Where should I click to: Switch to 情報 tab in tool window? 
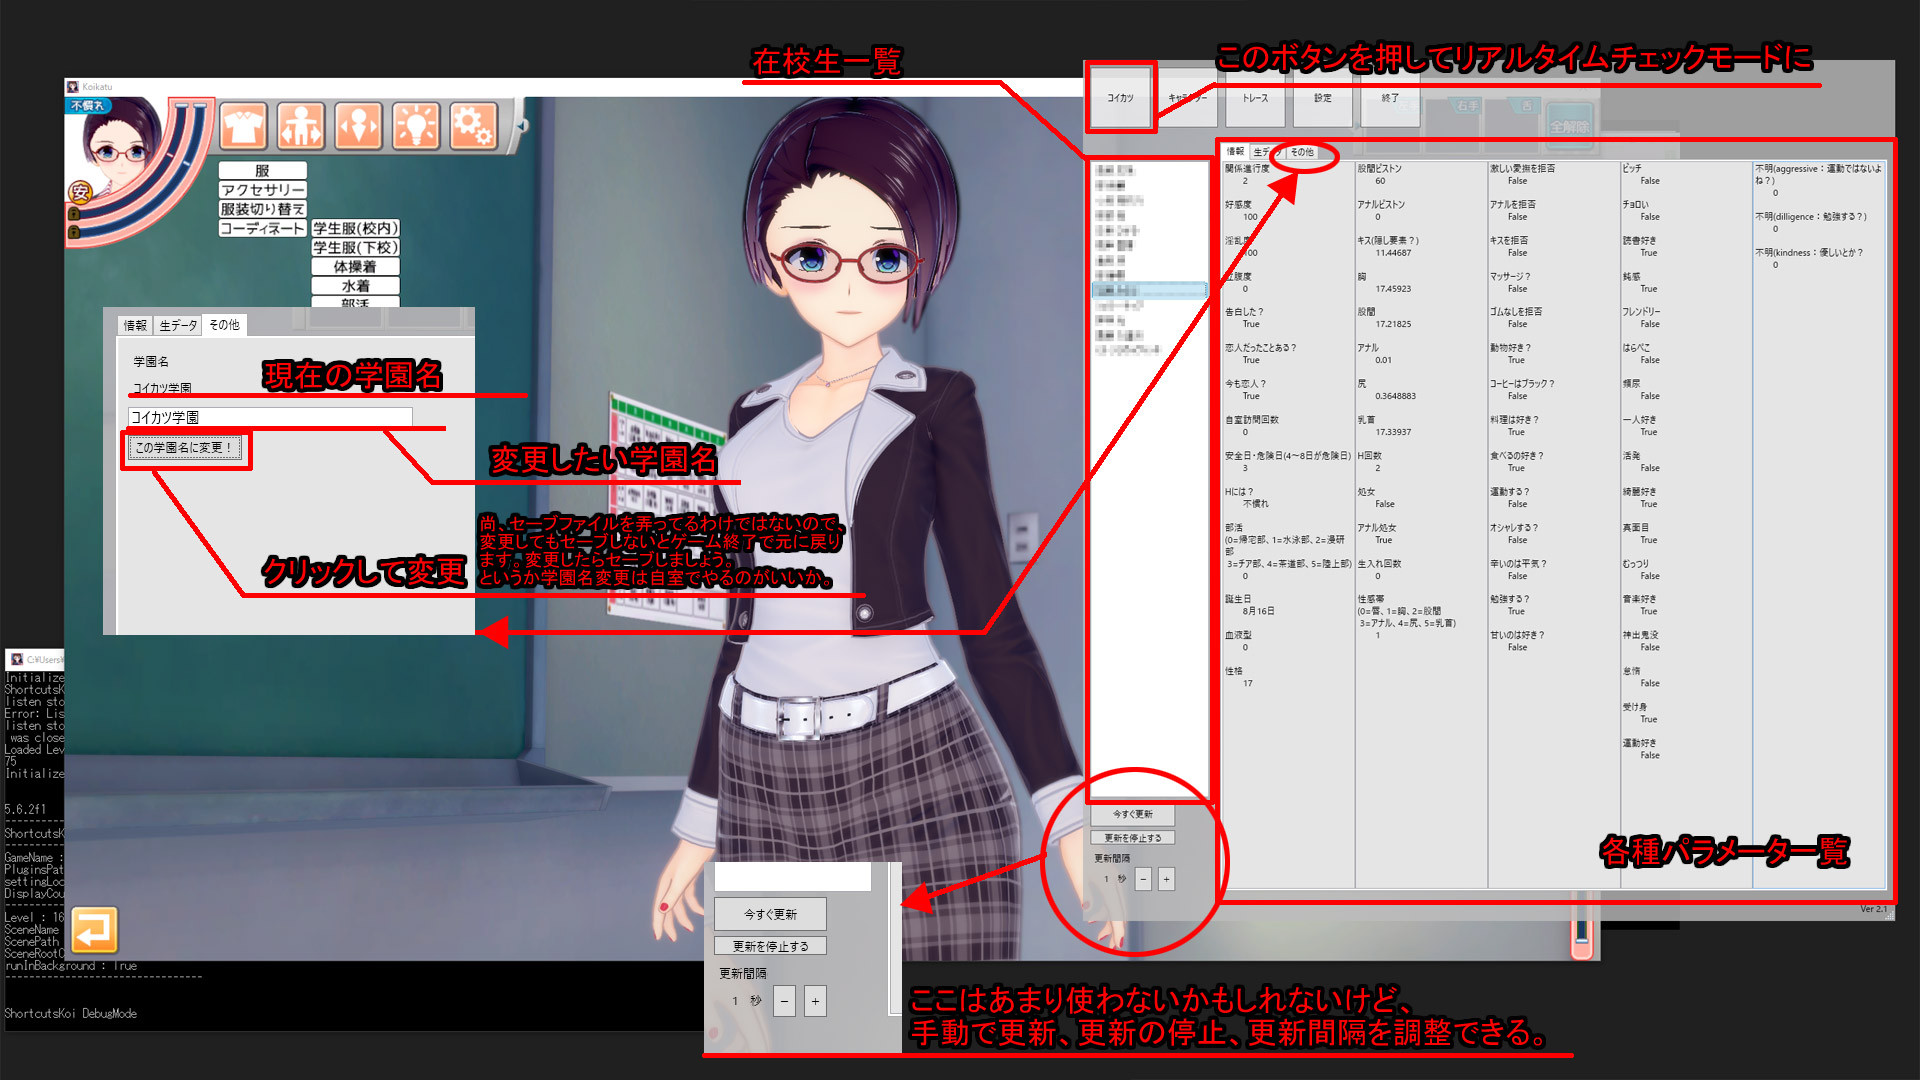point(1235,152)
